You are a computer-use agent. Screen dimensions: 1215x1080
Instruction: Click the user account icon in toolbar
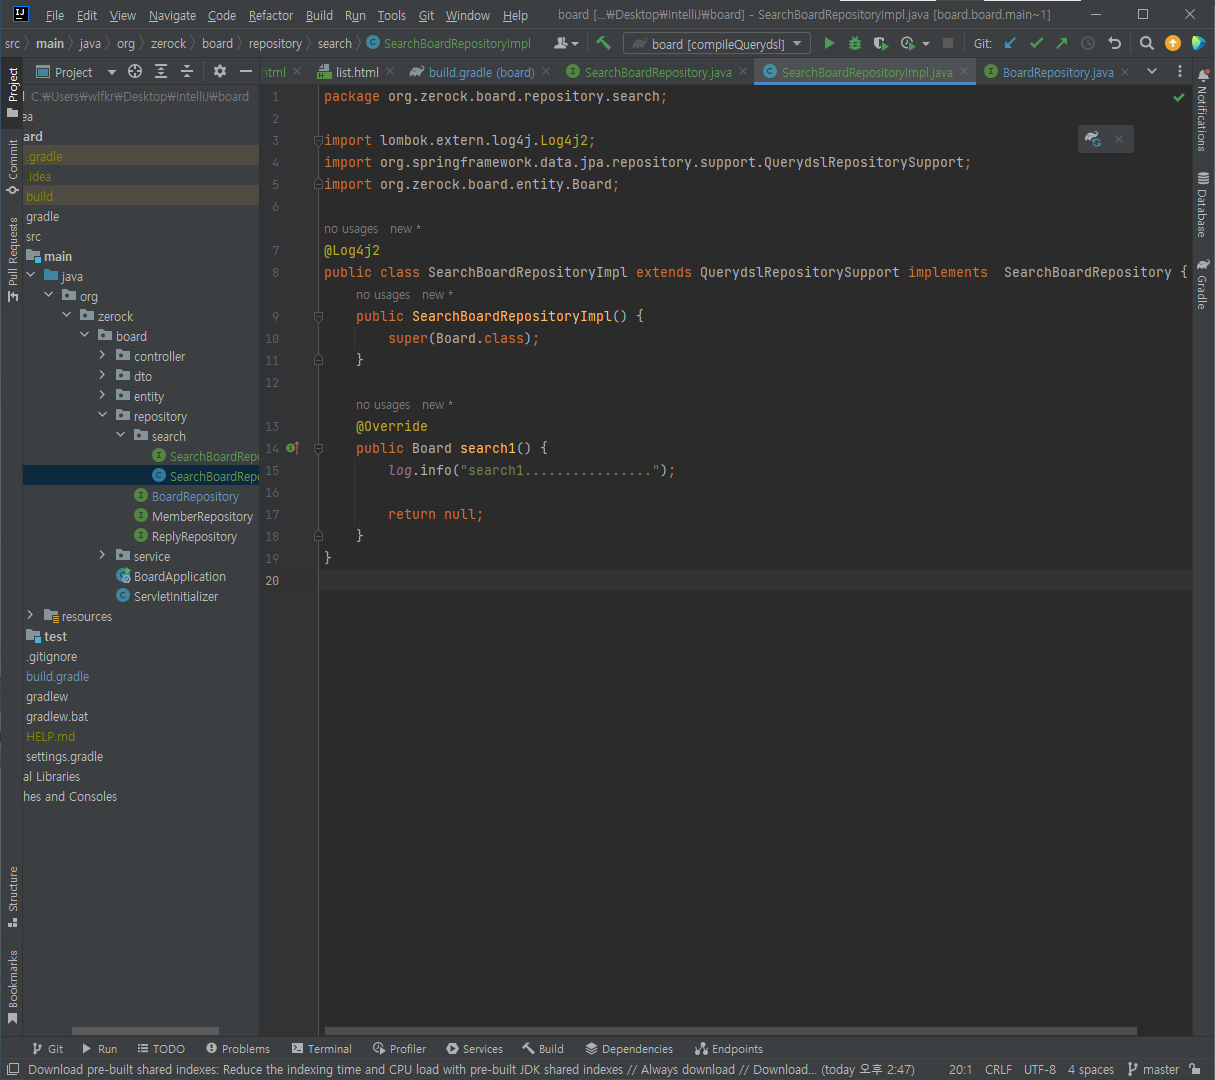[x=566, y=43]
